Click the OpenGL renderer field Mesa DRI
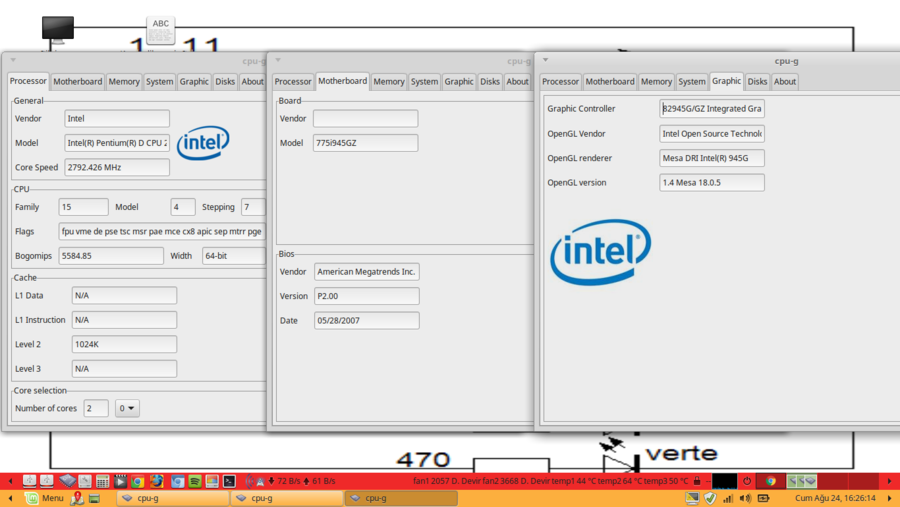Viewport: 900px width, 507px height. point(712,158)
